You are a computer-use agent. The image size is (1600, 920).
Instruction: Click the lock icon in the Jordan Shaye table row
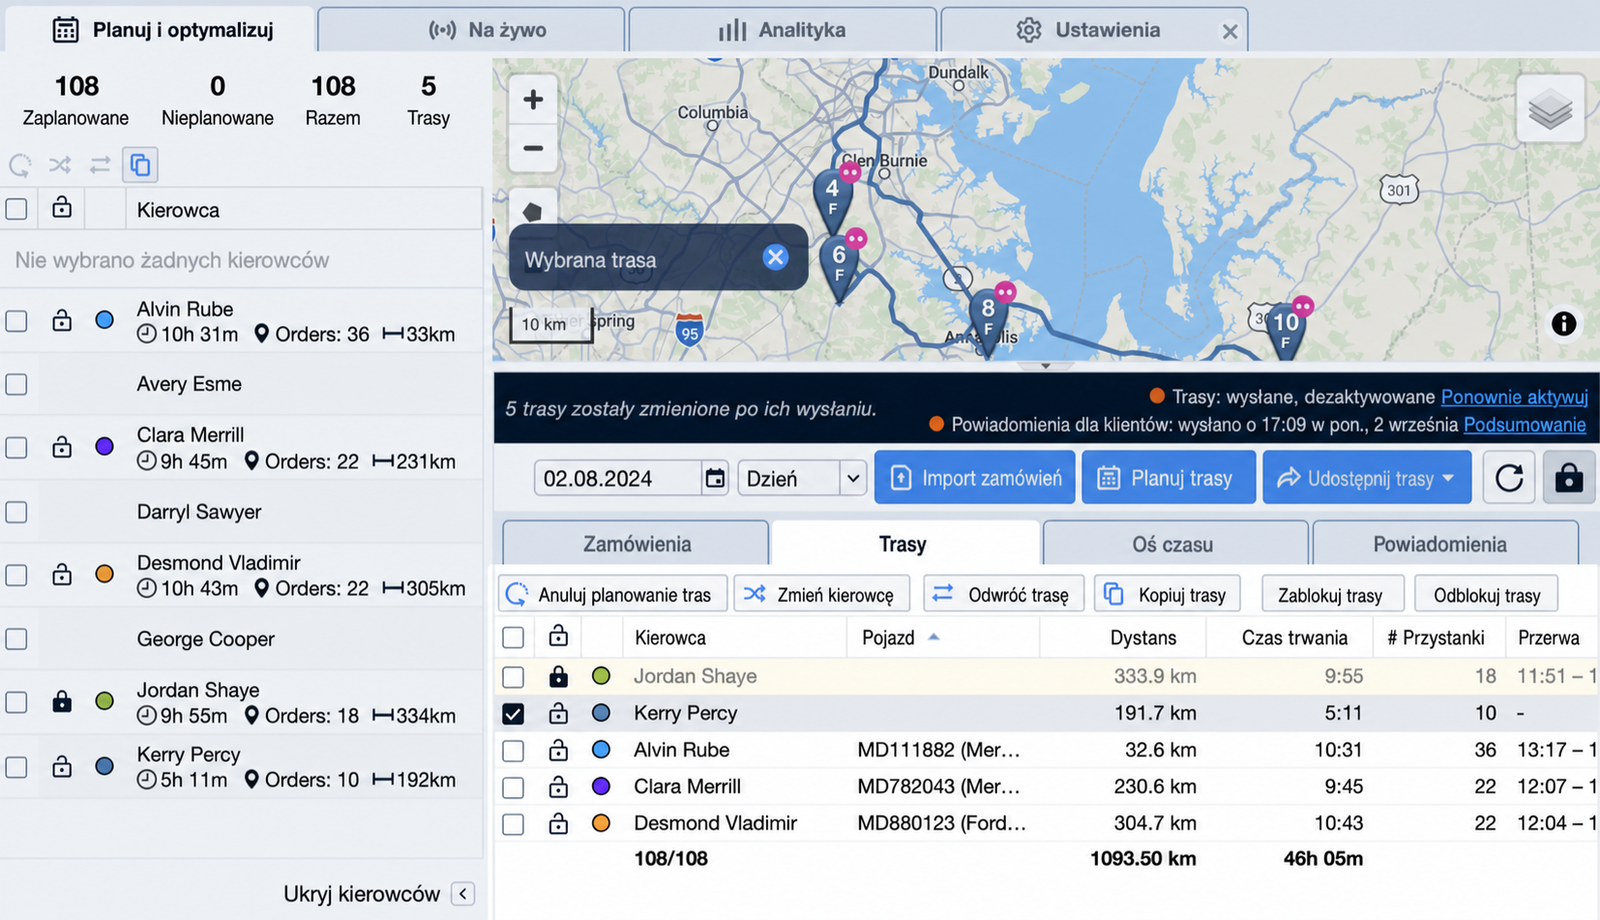point(559,677)
